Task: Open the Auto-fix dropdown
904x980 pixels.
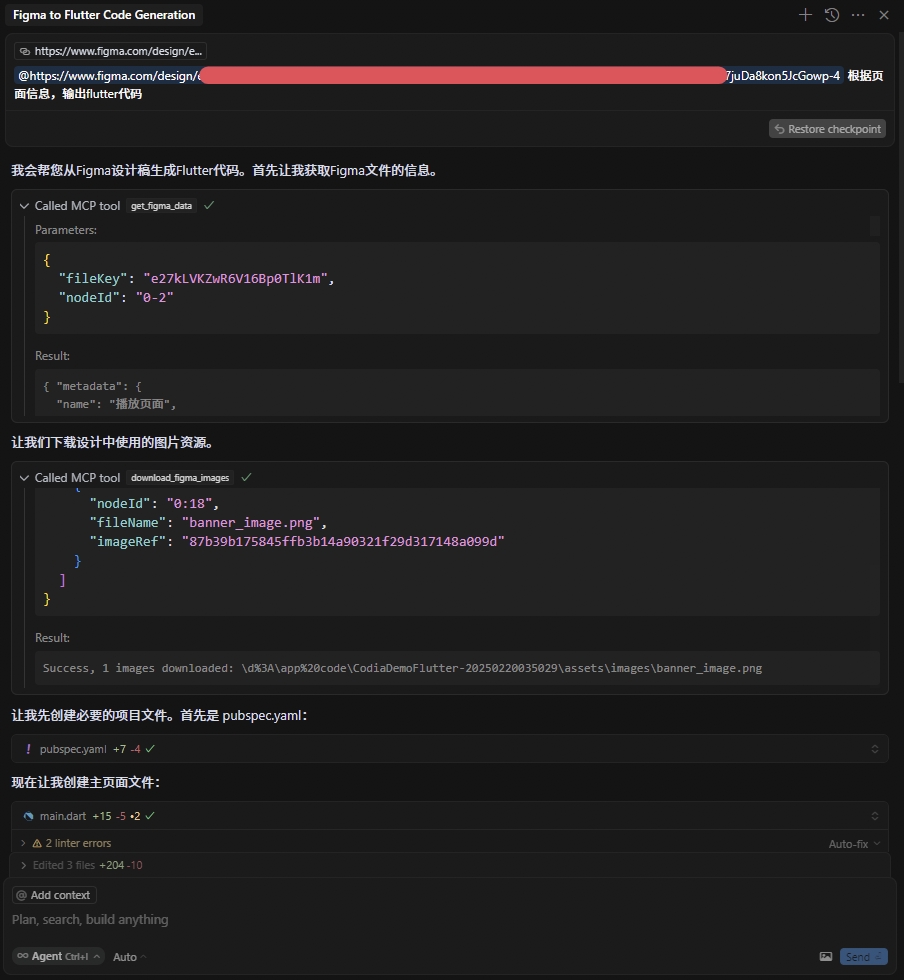Action: 854,844
